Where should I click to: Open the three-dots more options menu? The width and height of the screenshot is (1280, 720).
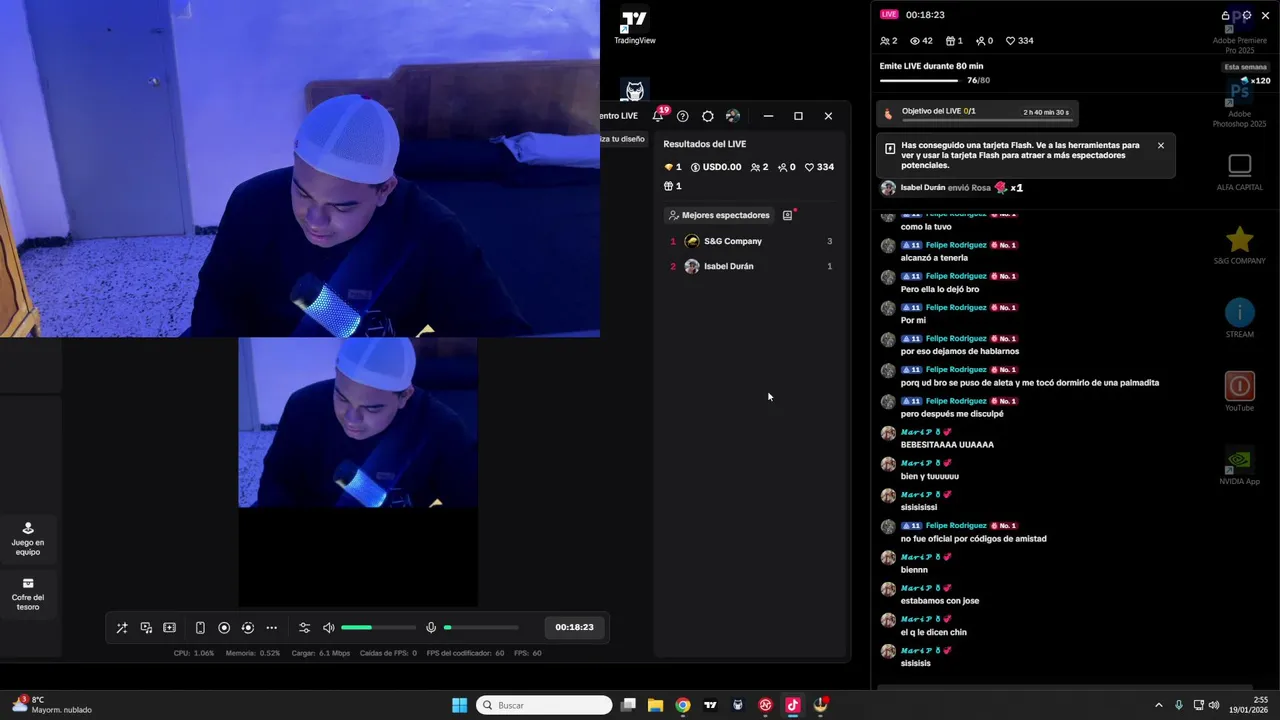point(271,628)
